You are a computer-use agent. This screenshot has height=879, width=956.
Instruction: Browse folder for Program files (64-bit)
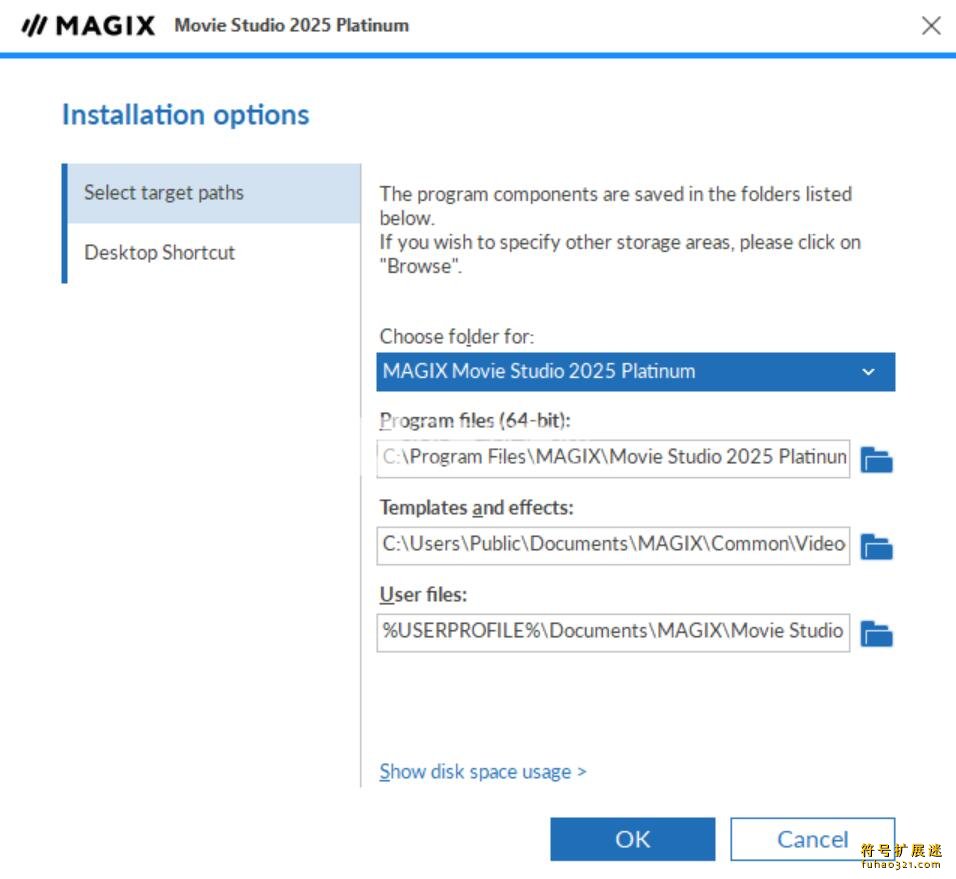(x=876, y=460)
